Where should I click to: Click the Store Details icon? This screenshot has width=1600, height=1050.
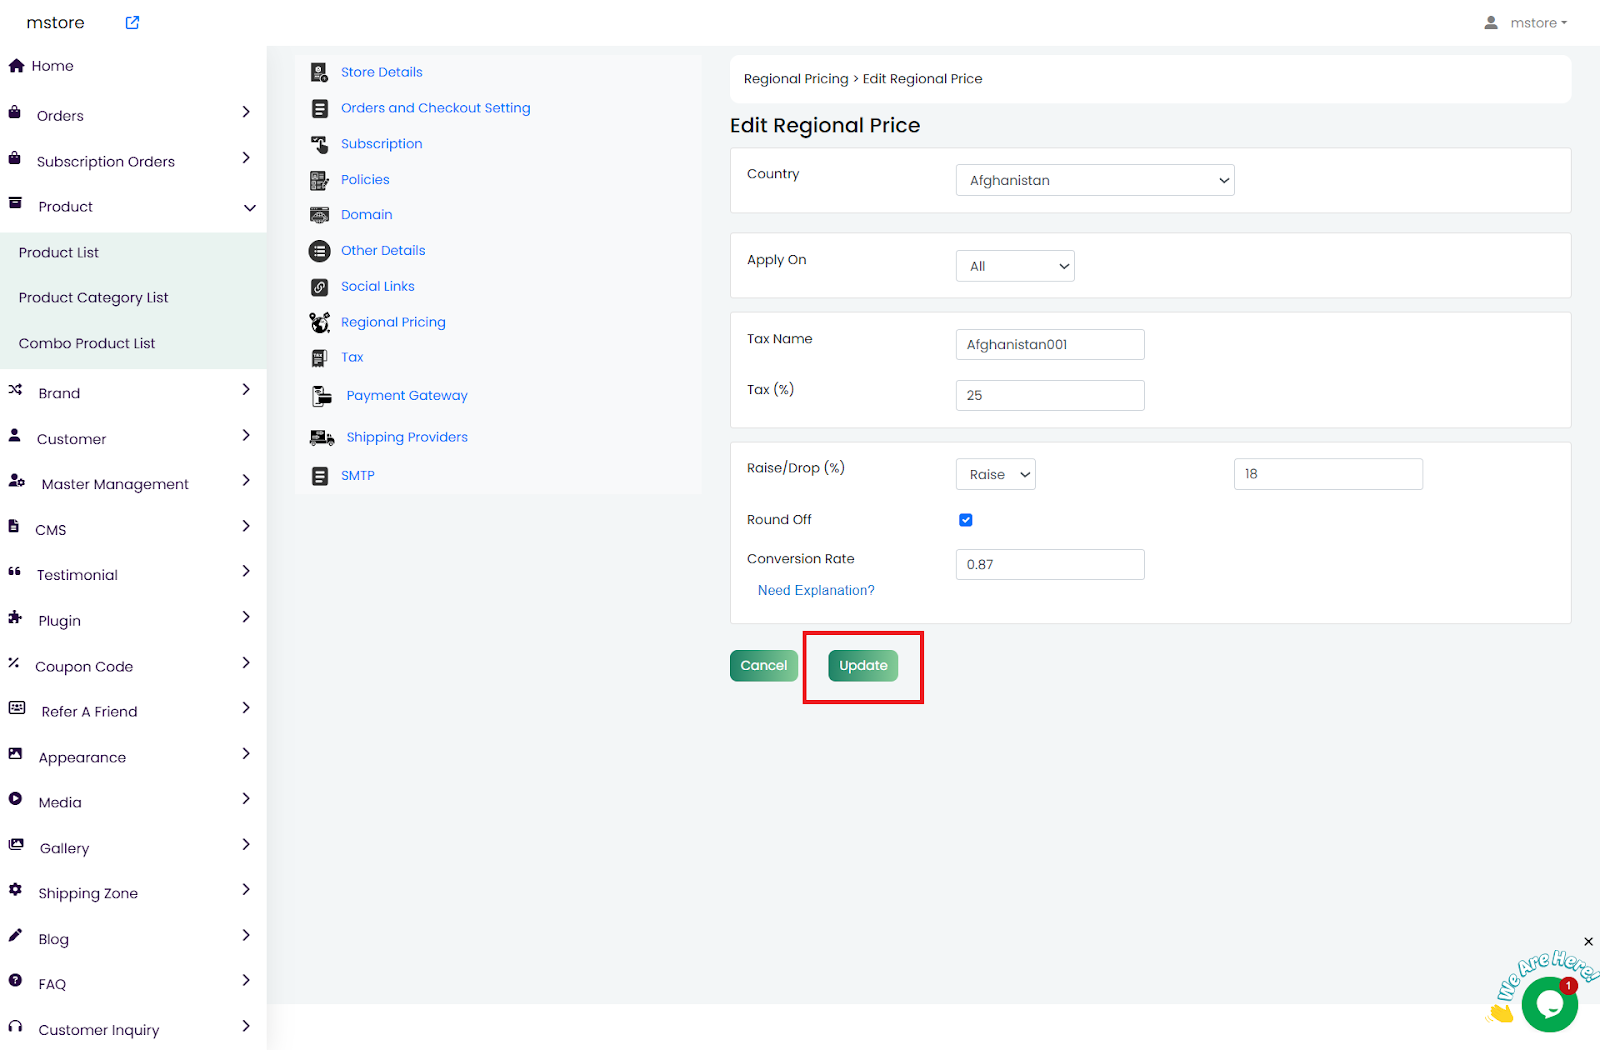319,72
